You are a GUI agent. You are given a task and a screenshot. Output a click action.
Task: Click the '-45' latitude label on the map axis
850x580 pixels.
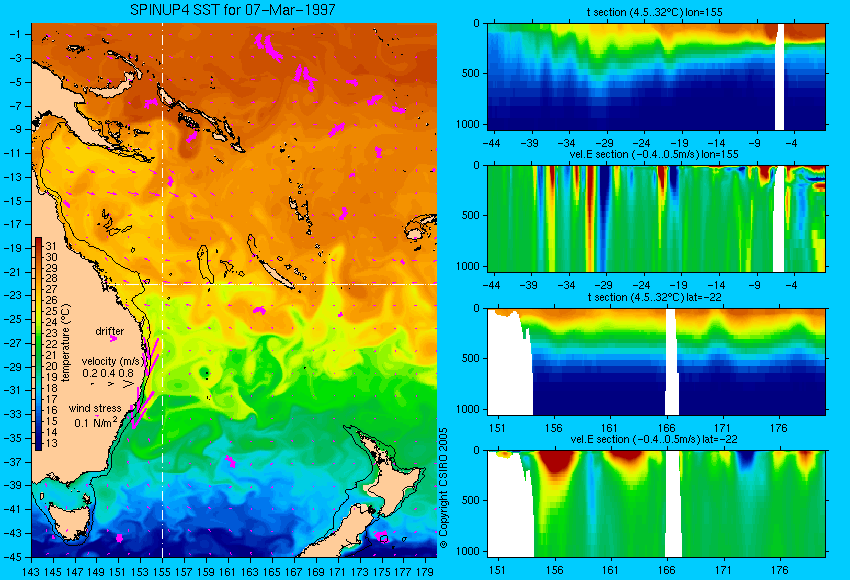pos(14,557)
